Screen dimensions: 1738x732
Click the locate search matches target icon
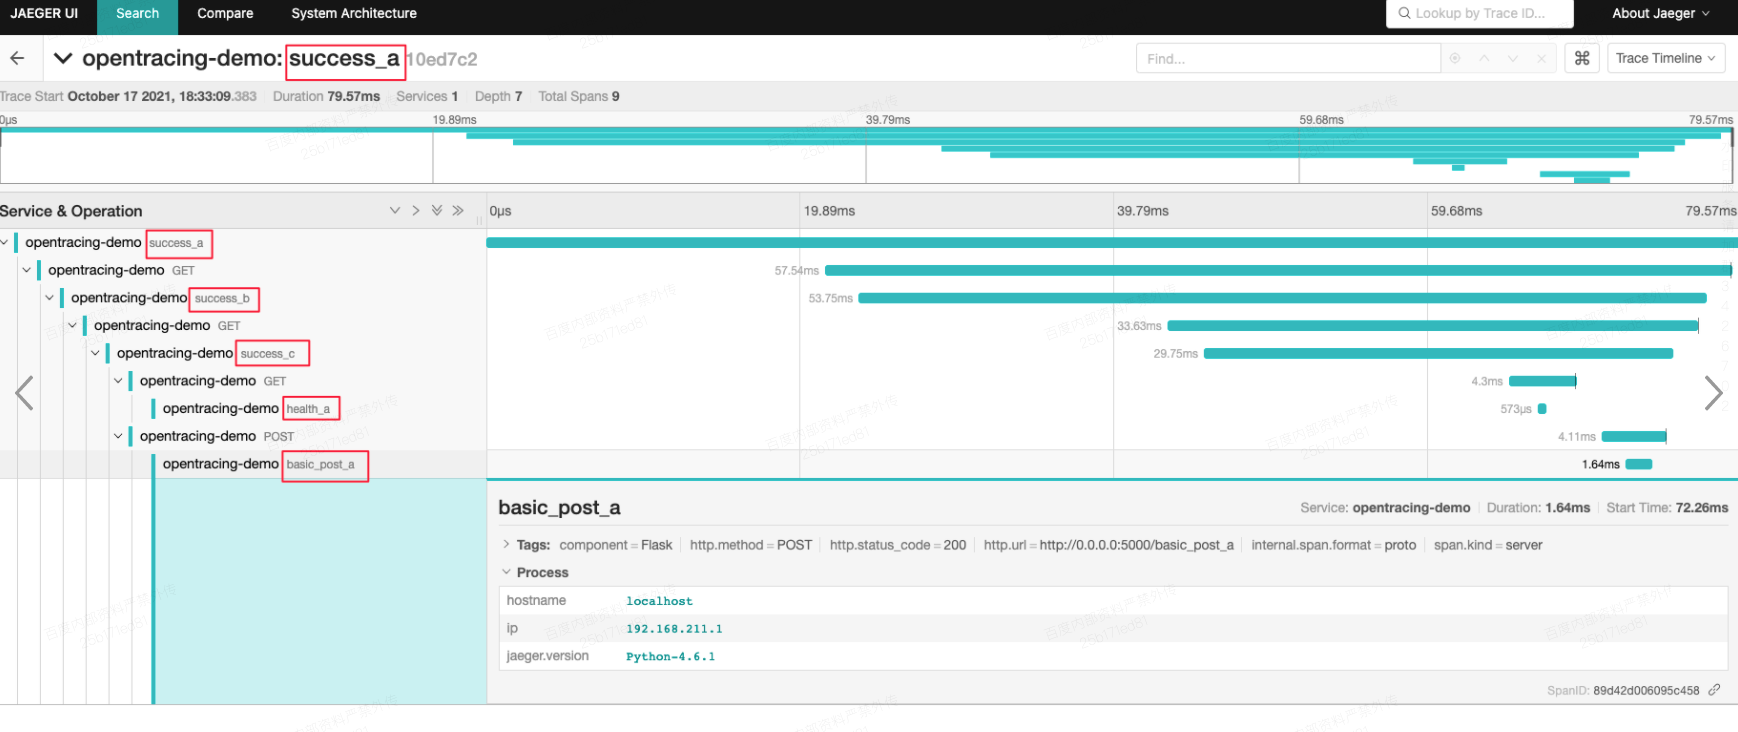point(1455,59)
